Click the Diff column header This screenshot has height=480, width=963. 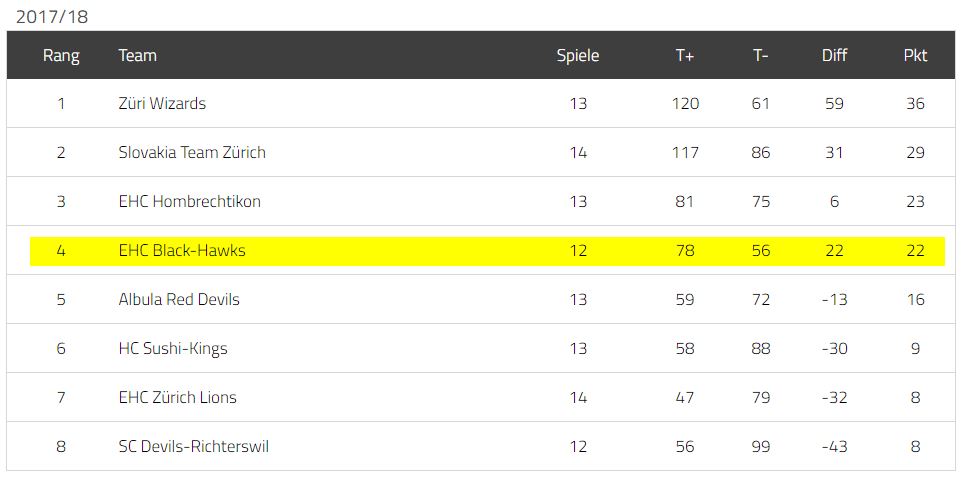click(834, 56)
